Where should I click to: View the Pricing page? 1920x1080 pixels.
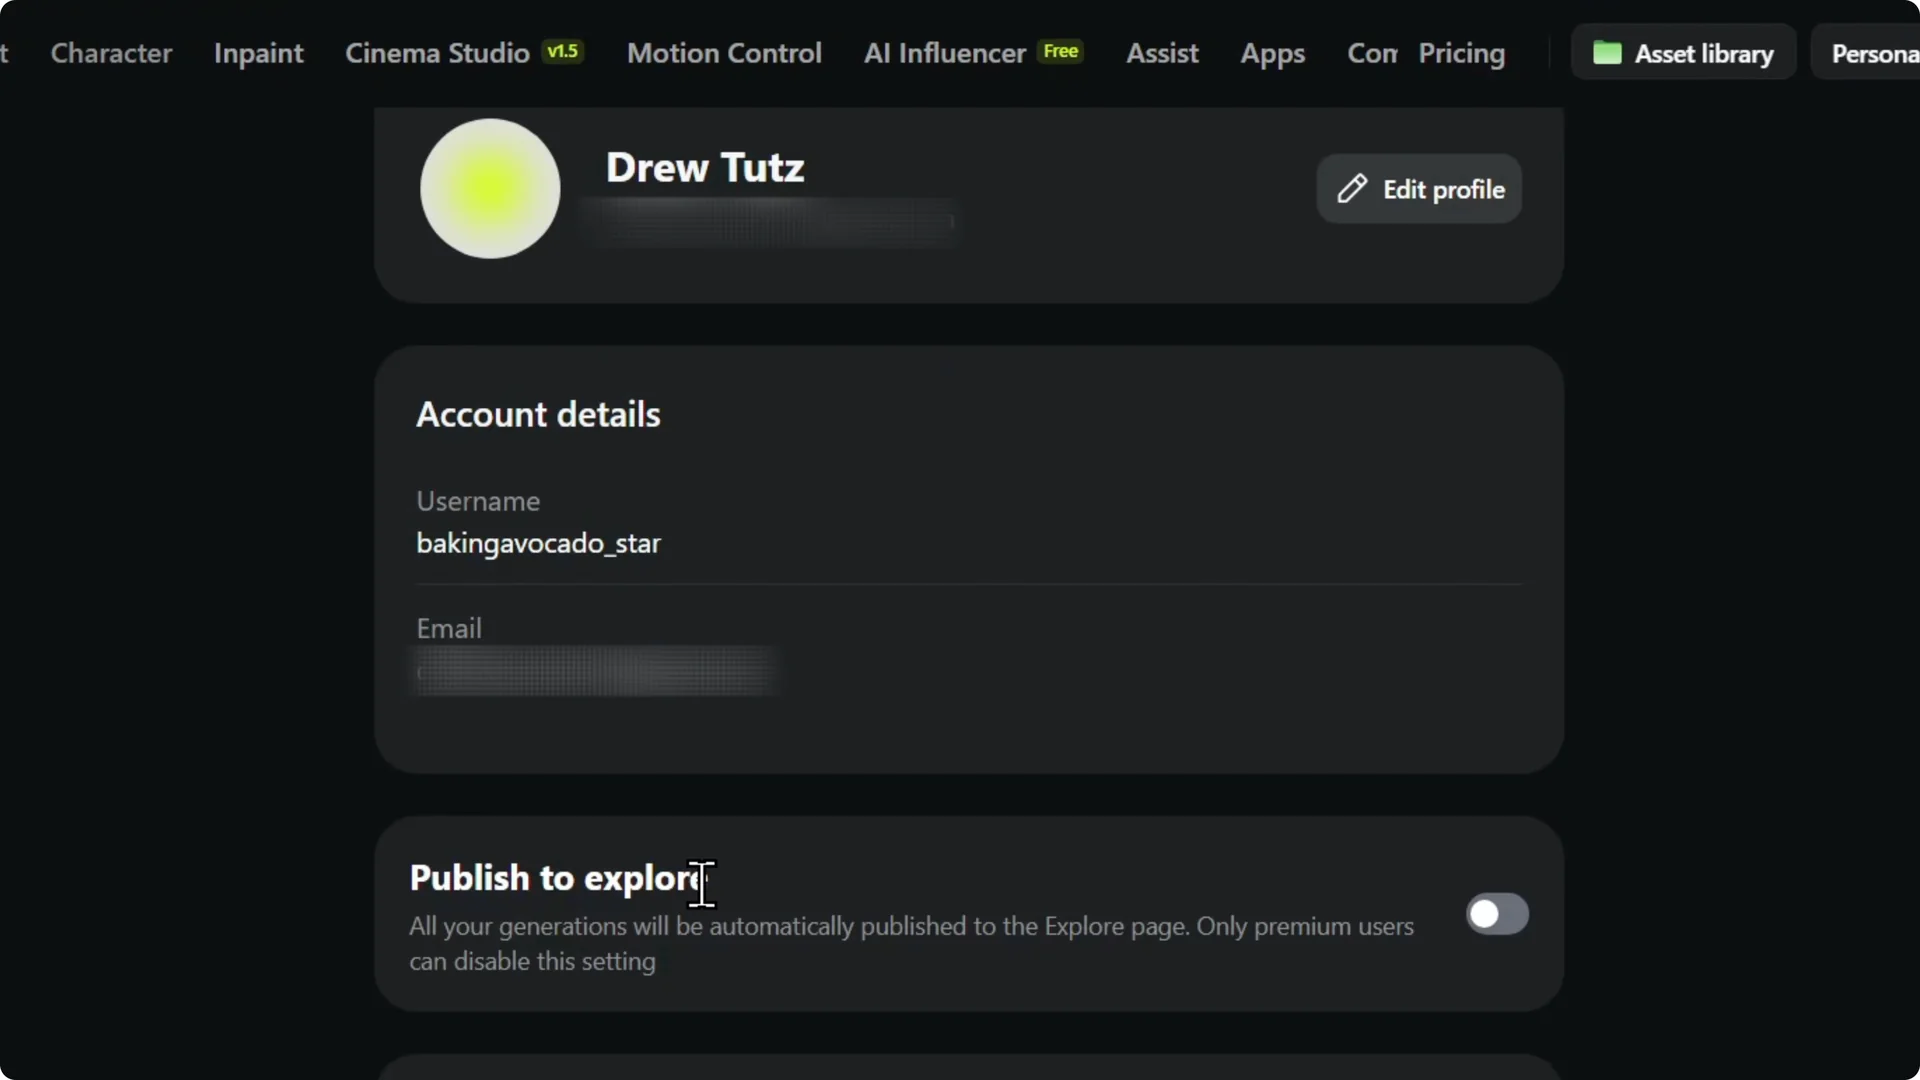(1461, 53)
